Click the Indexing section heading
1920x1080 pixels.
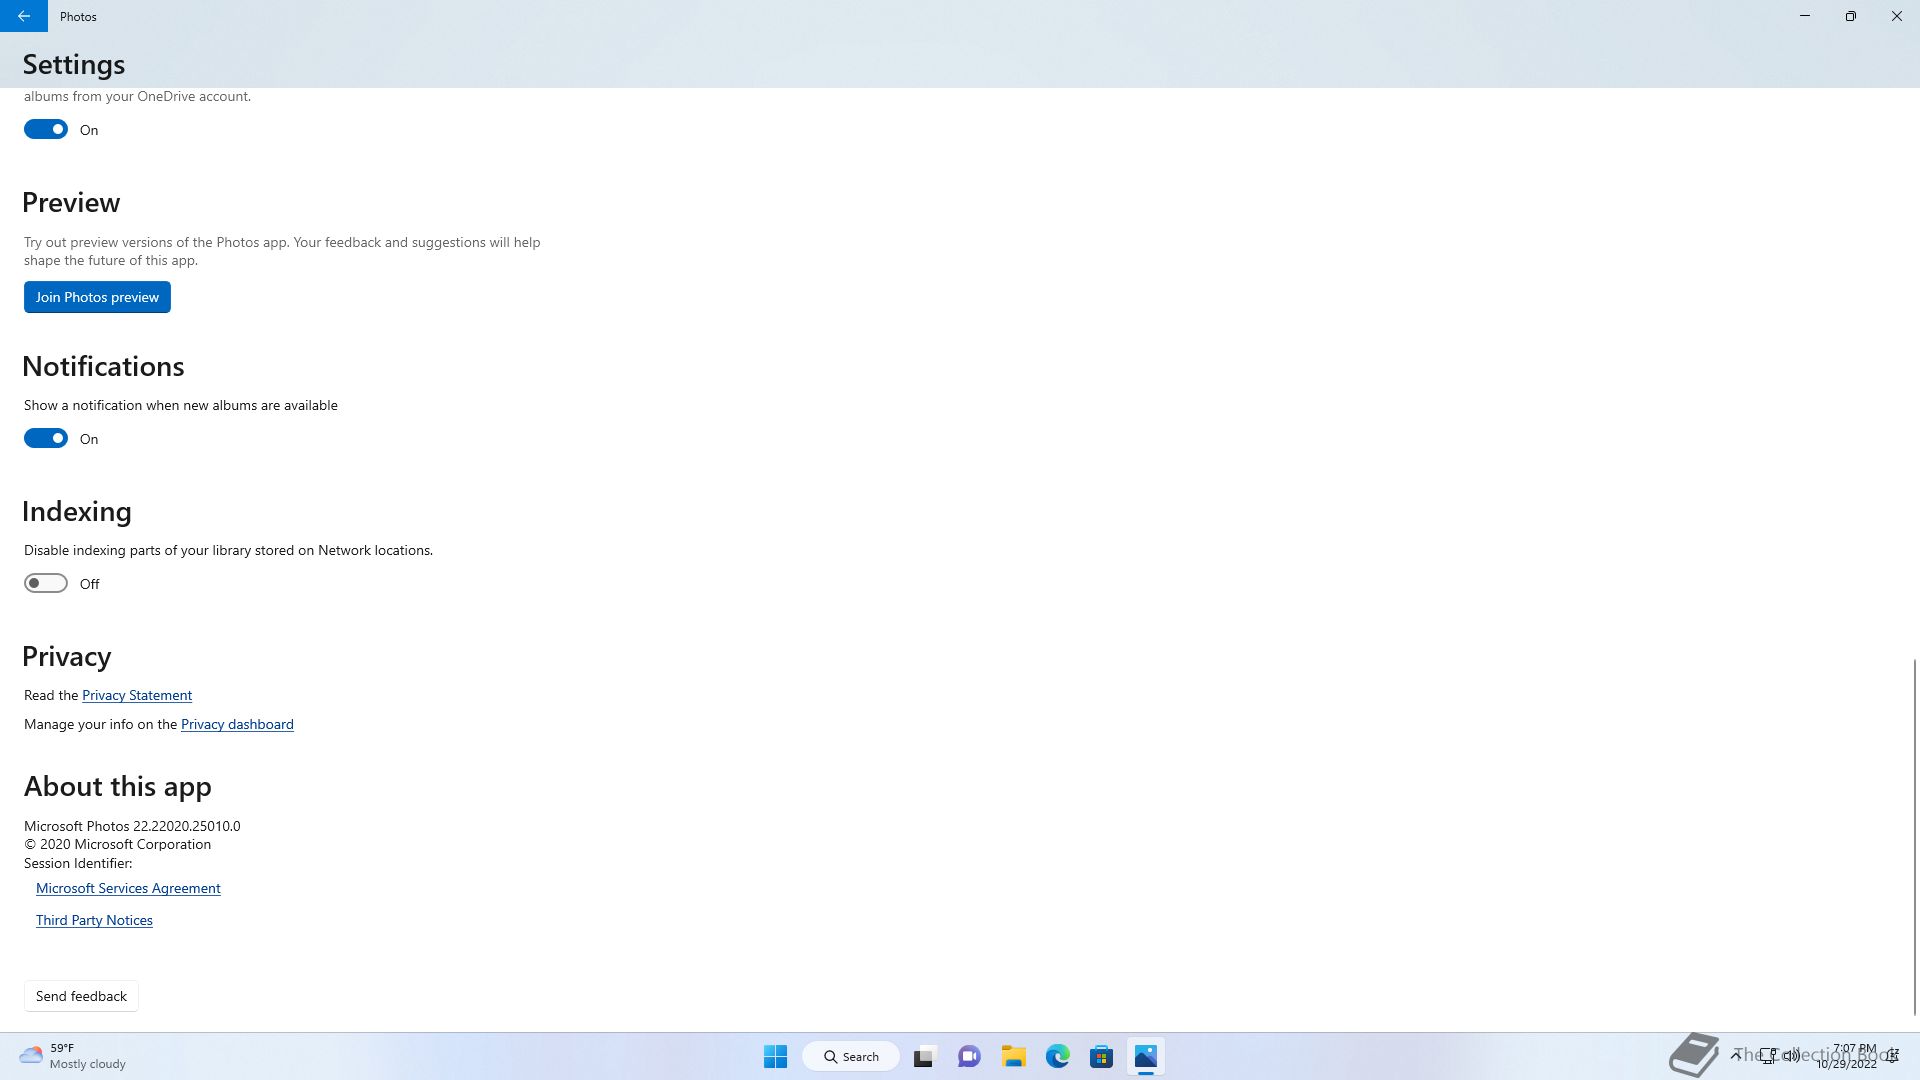point(77,511)
